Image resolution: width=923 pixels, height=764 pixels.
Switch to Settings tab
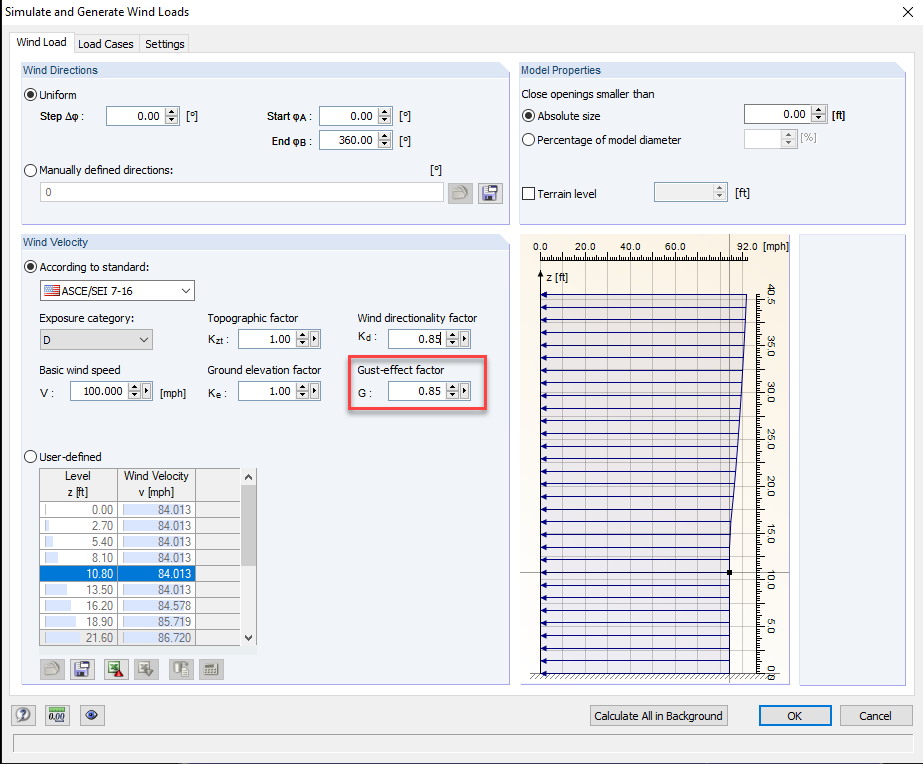point(165,44)
